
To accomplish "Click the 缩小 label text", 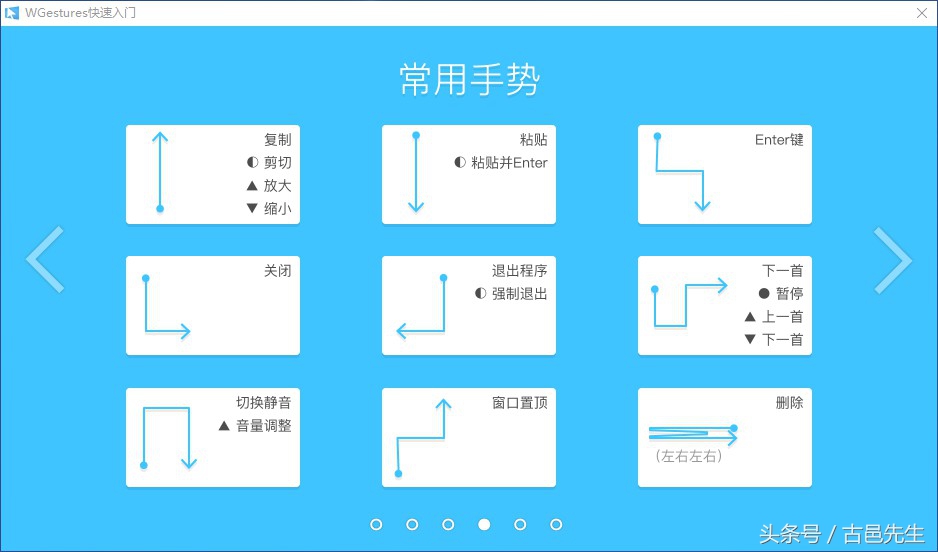I will (278, 208).
